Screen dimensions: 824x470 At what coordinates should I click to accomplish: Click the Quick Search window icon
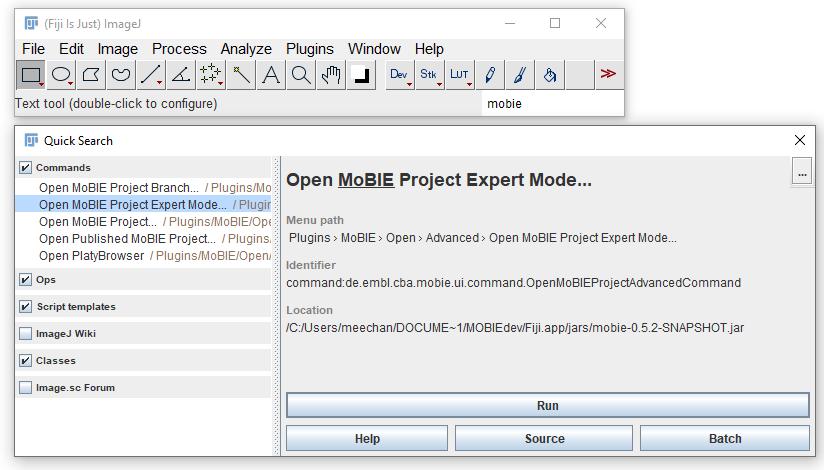click(32, 140)
